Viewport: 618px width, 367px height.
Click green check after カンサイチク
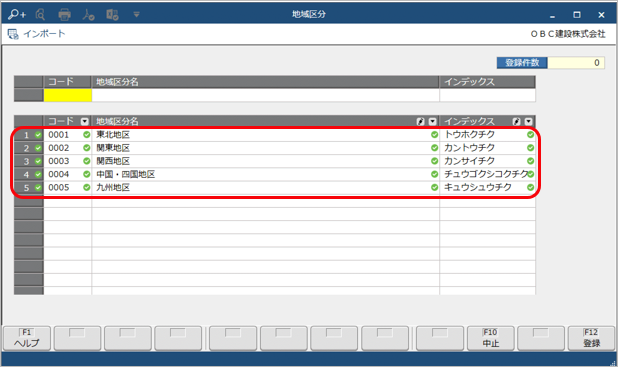coord(531,161)
